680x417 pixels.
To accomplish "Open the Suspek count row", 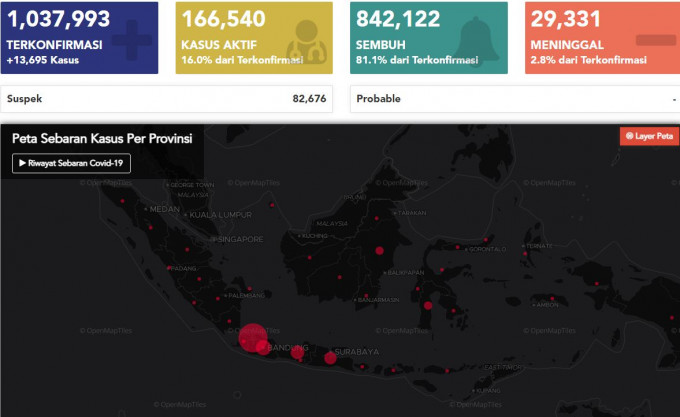I will point(168,99).
